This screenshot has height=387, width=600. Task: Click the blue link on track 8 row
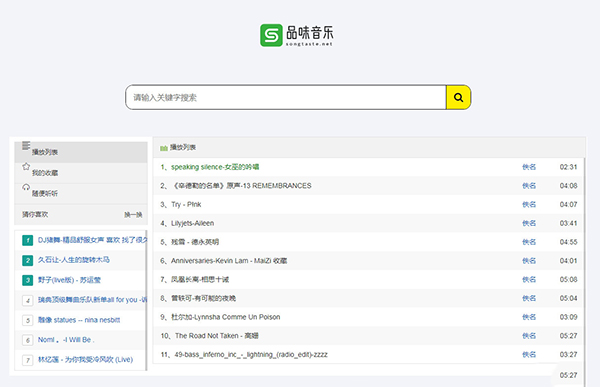click(x=529, y=298)
